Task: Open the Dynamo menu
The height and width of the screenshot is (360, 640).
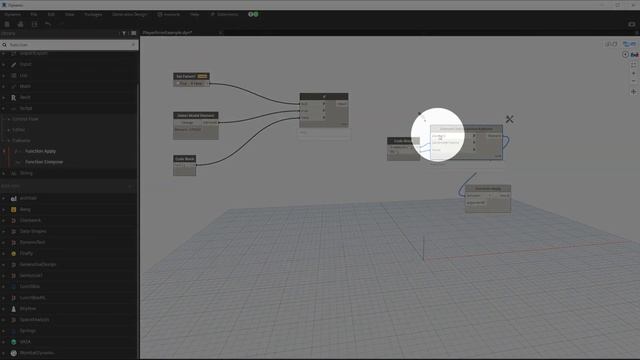Action: click(x=13, y=14)
